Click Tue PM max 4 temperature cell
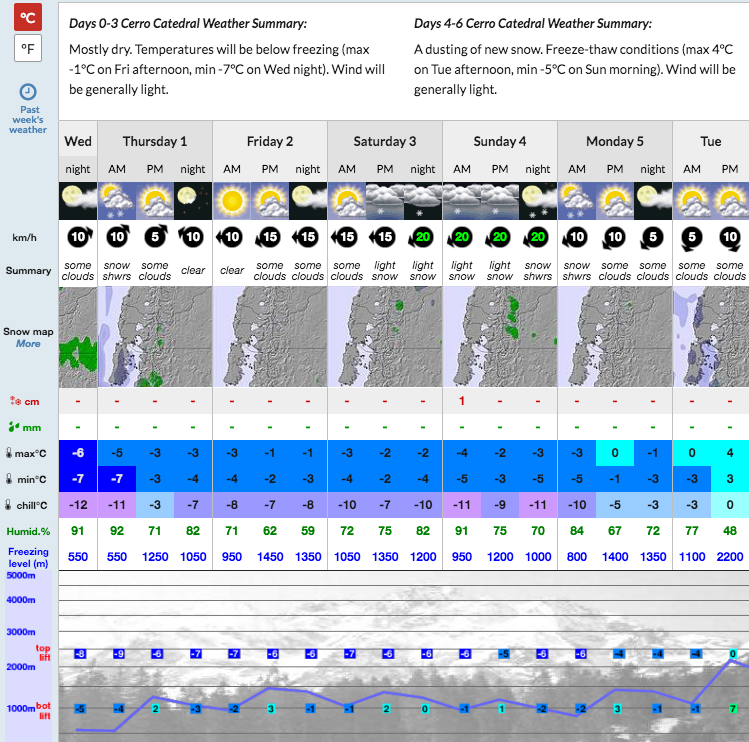The image size is (749, 742). pos(730,453)
